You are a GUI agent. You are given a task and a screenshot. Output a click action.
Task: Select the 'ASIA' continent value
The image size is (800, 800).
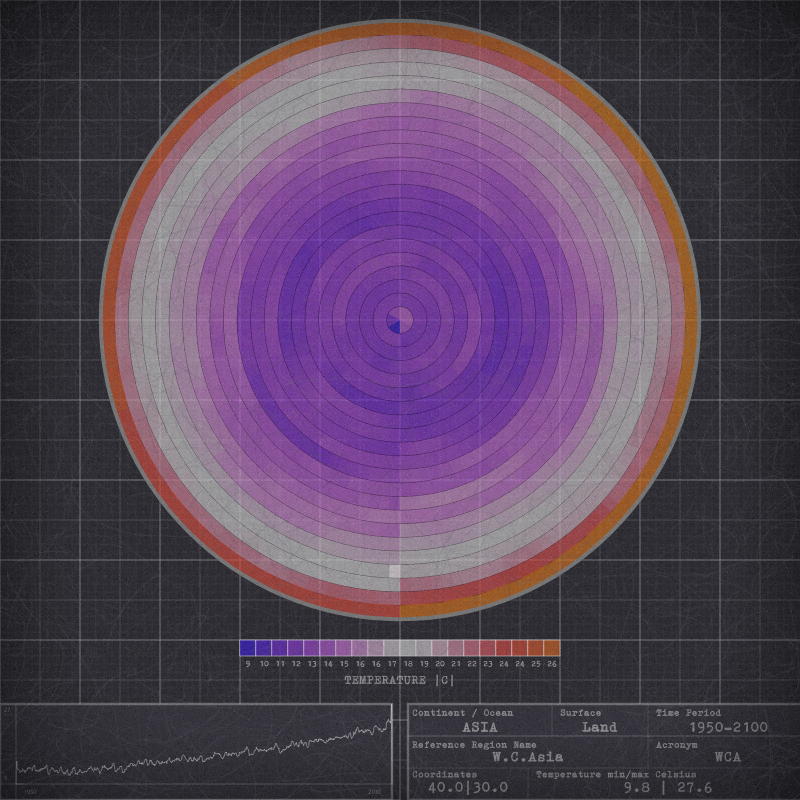point(480,727)
